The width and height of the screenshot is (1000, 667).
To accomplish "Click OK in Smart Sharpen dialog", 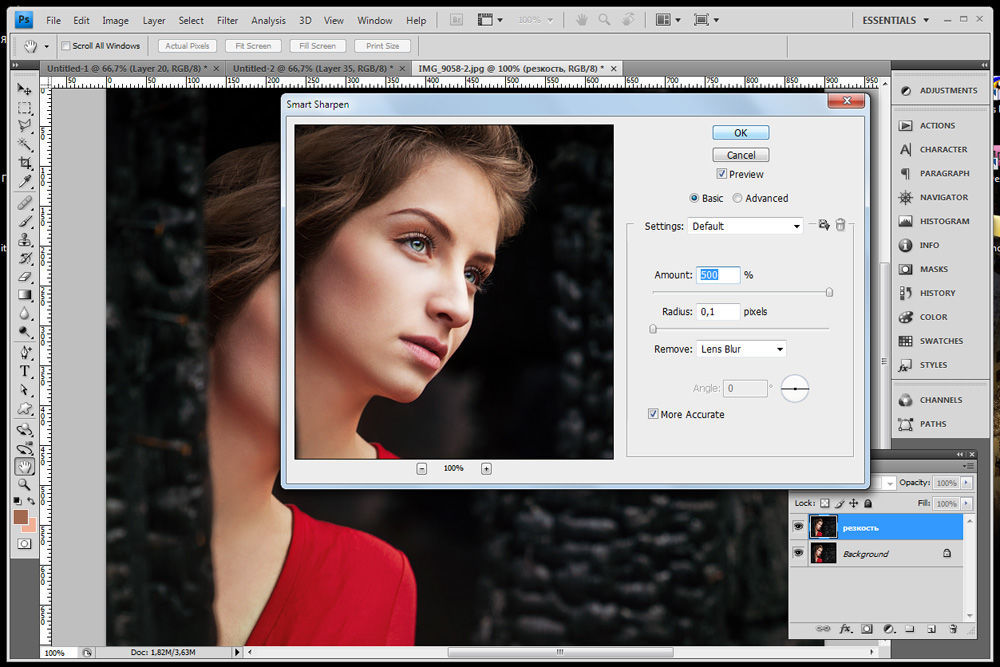I will tap(740, 133).
